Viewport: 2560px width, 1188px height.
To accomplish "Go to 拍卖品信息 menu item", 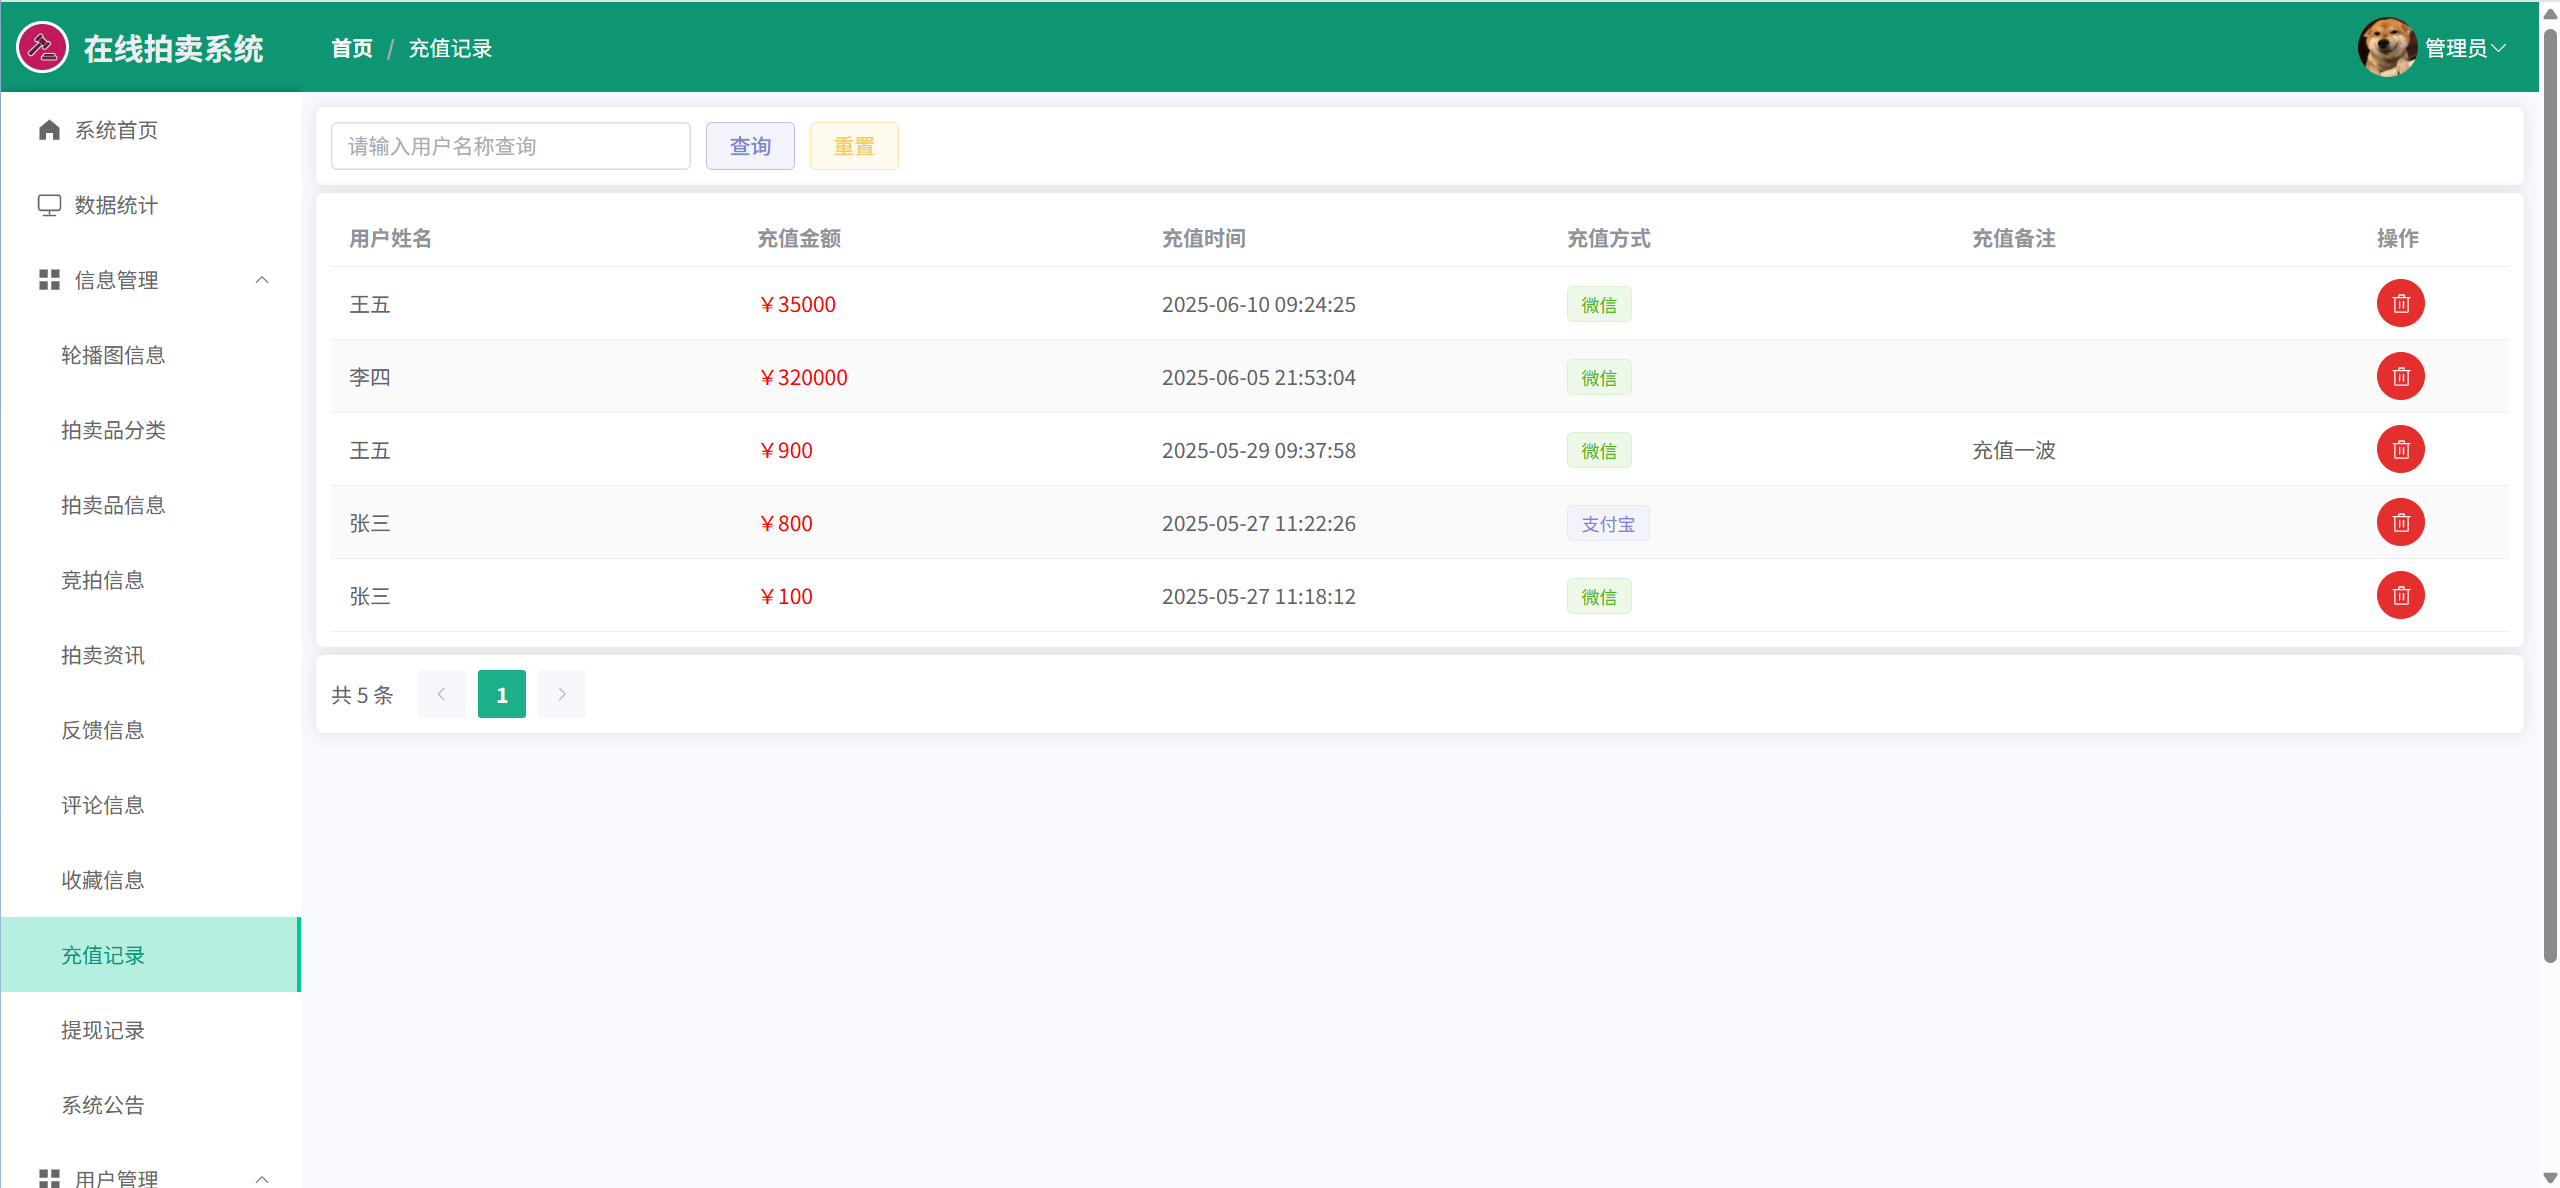I will pyautogui.click(x=113, y=505).
